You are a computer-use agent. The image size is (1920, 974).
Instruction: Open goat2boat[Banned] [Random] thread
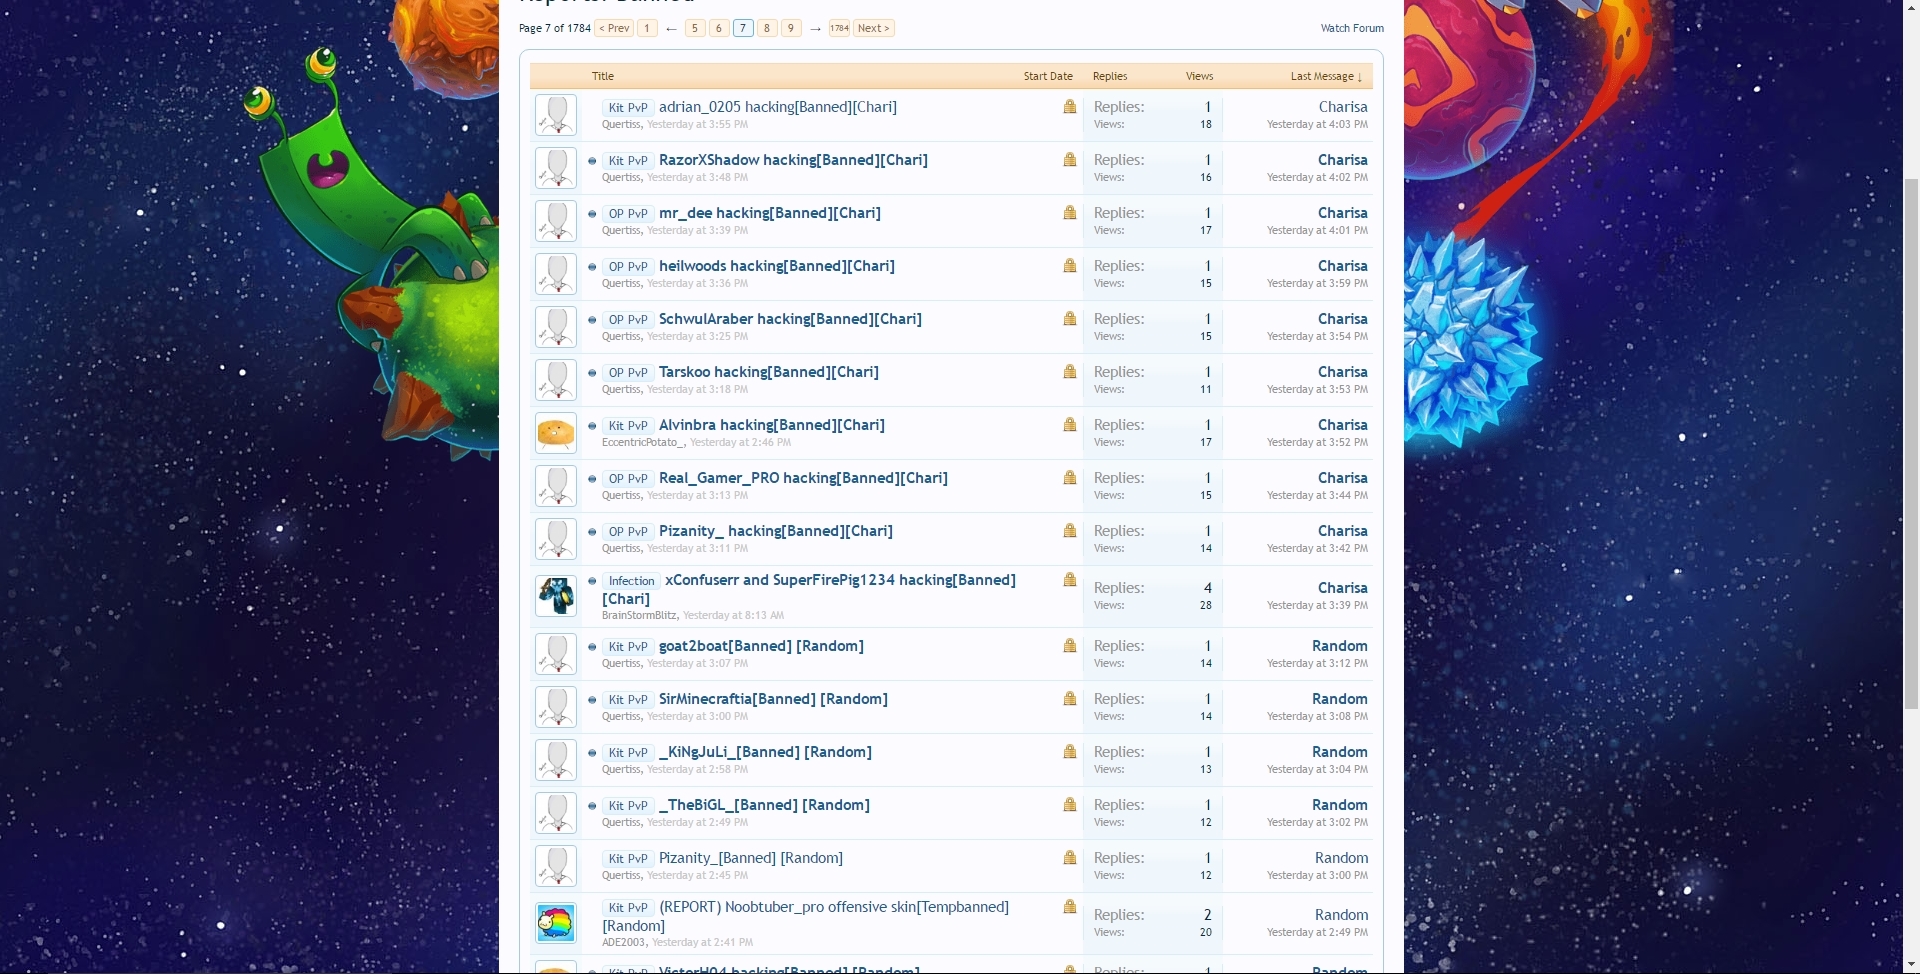coord(761,646)
